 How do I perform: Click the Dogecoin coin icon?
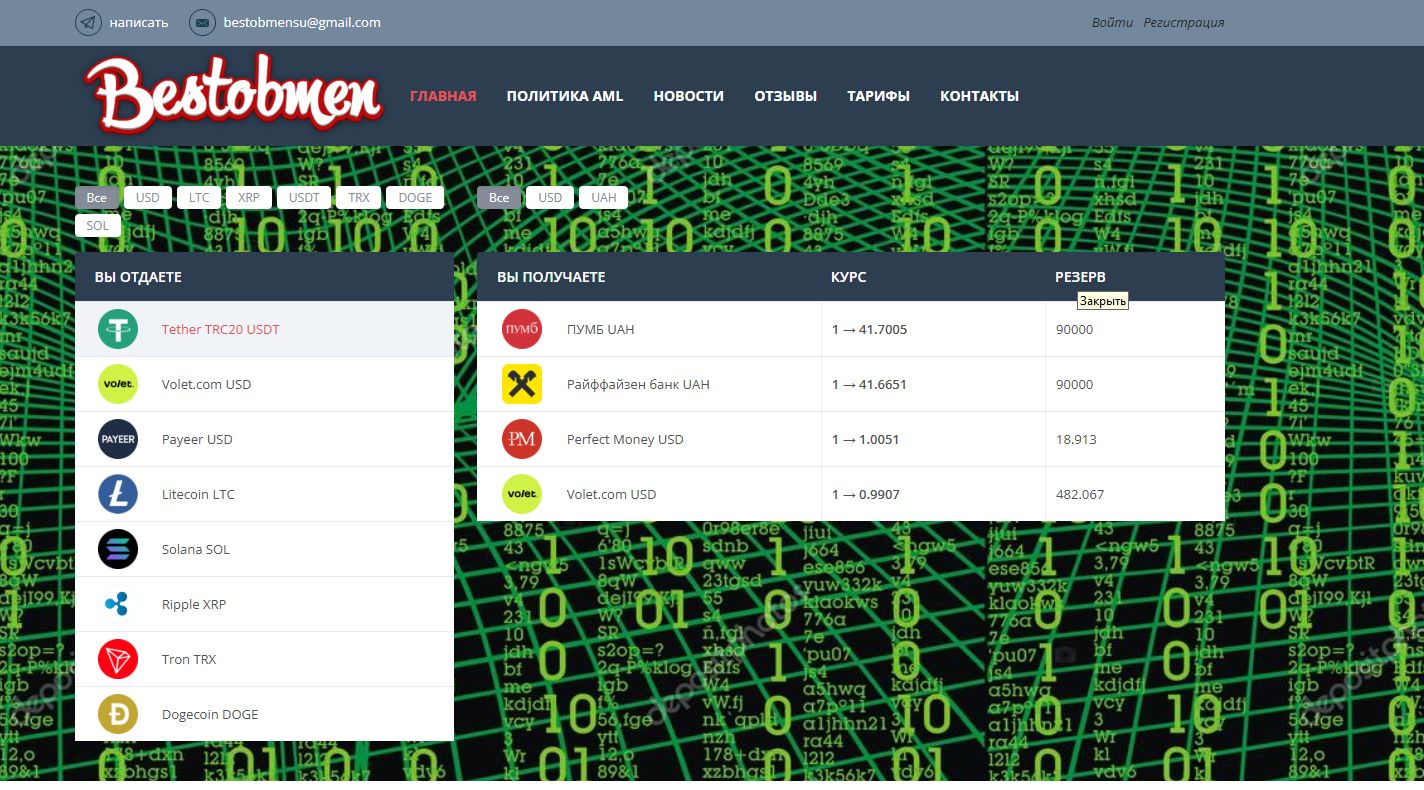point(118,714)
